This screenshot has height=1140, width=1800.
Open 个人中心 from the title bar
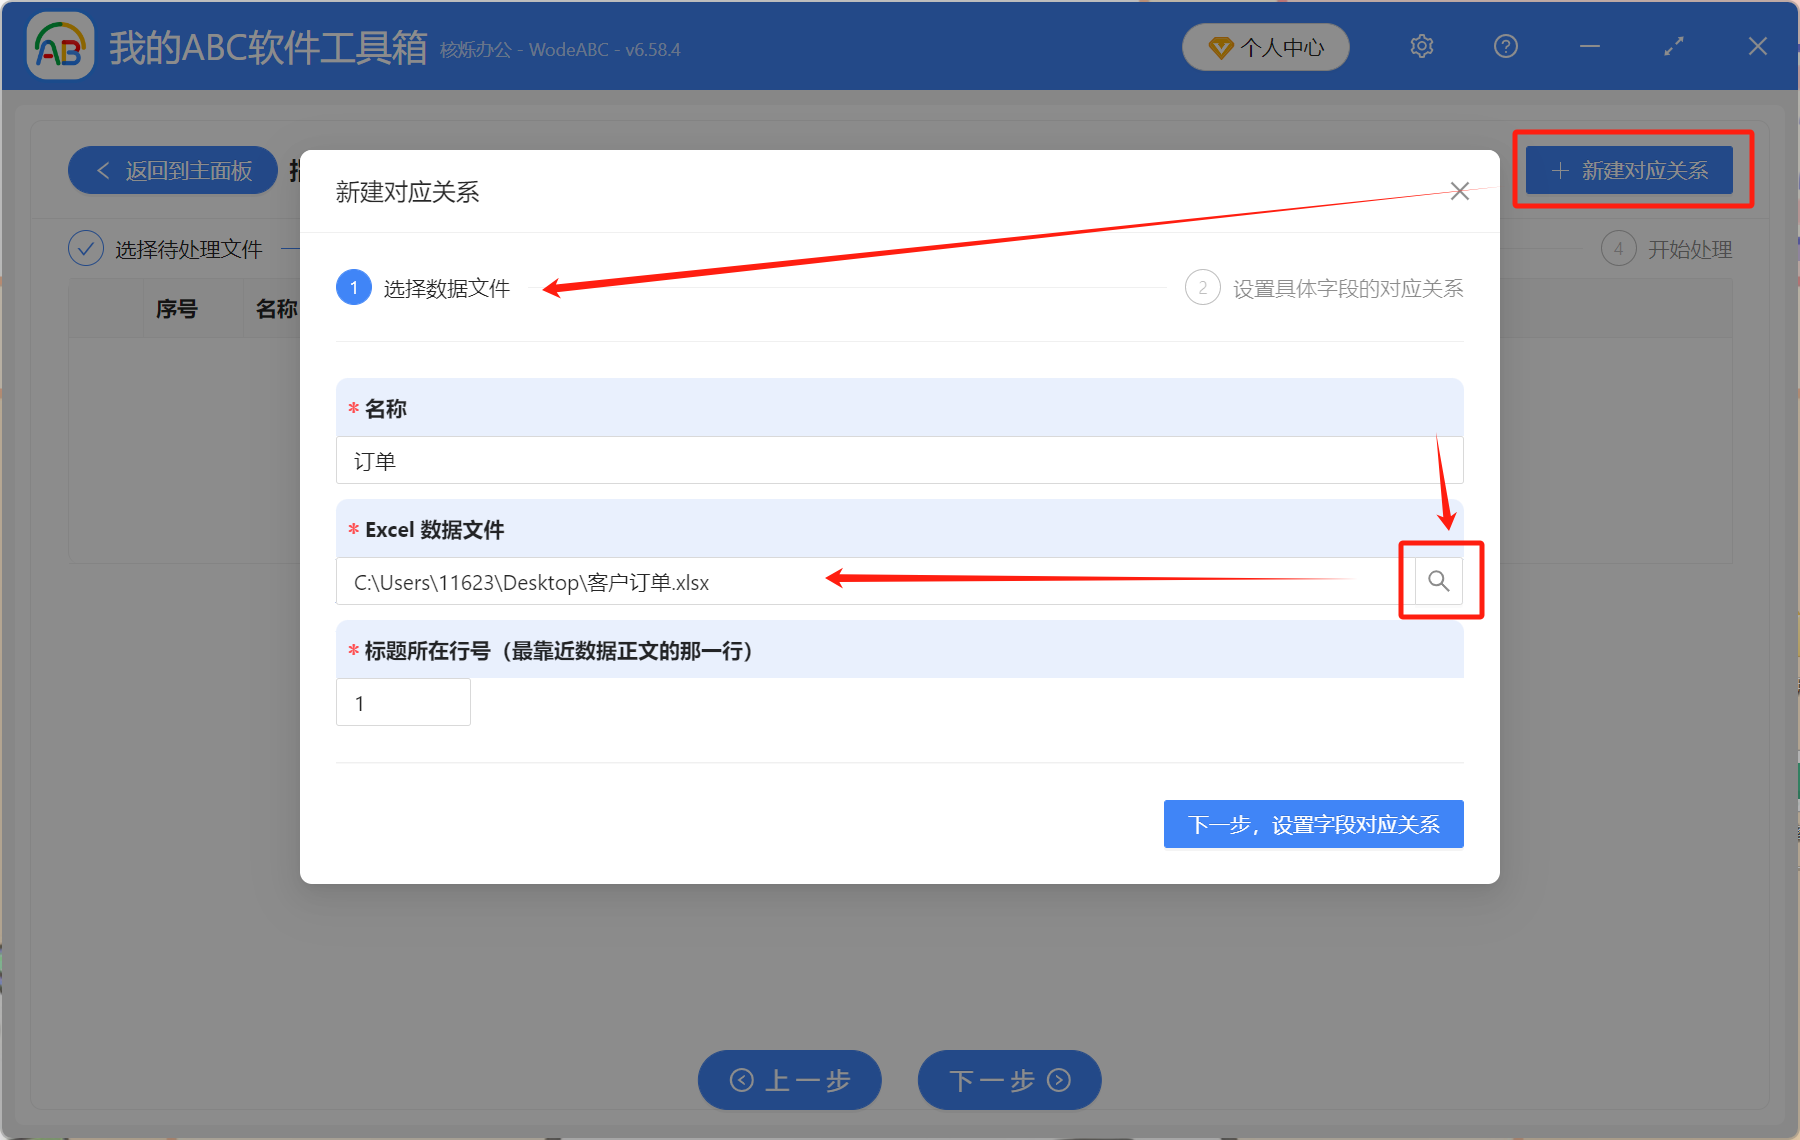click(x=1265, y=46)
